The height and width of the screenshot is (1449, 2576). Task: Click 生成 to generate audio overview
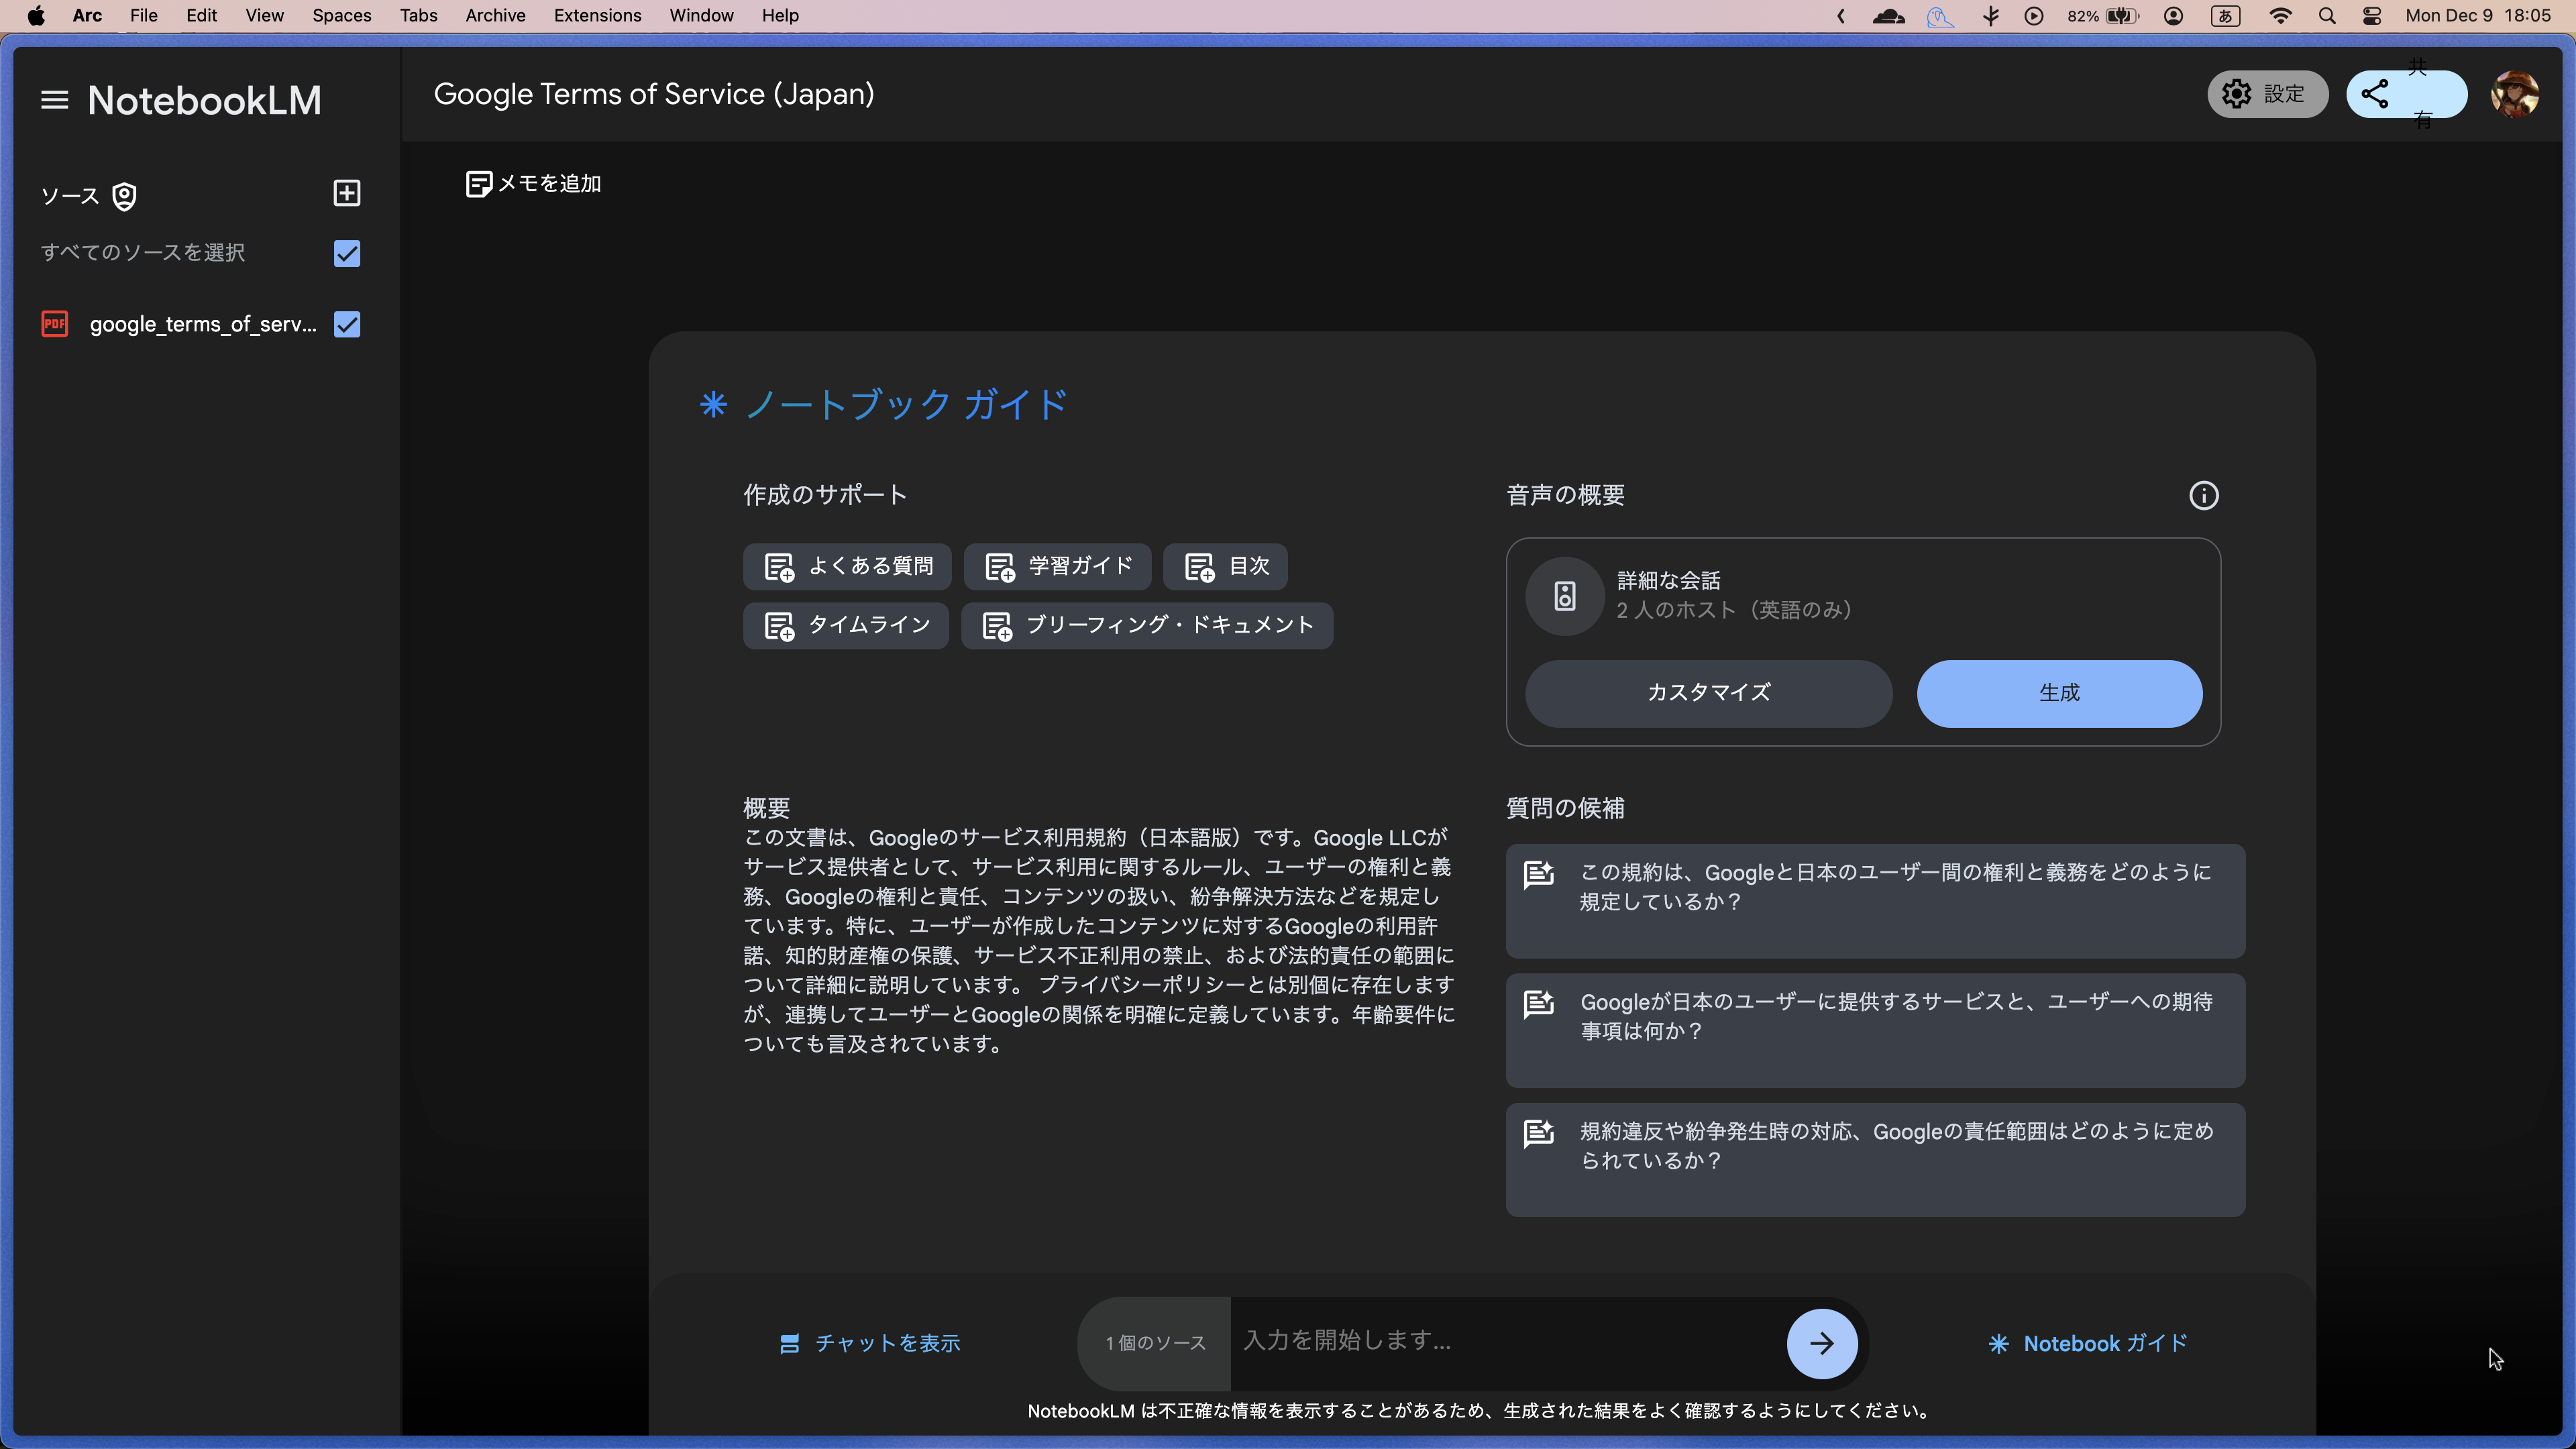point(2058,693)
